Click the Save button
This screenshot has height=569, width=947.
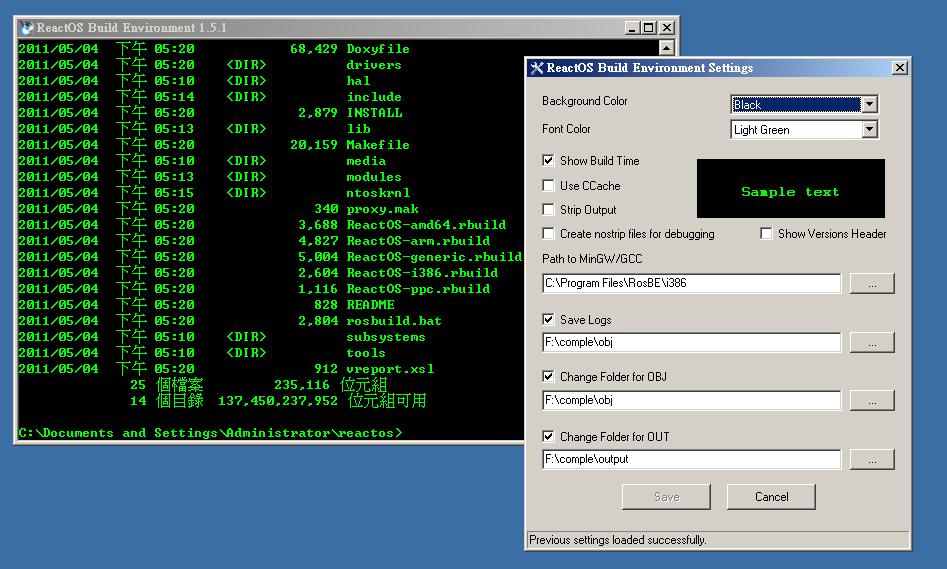666,497
